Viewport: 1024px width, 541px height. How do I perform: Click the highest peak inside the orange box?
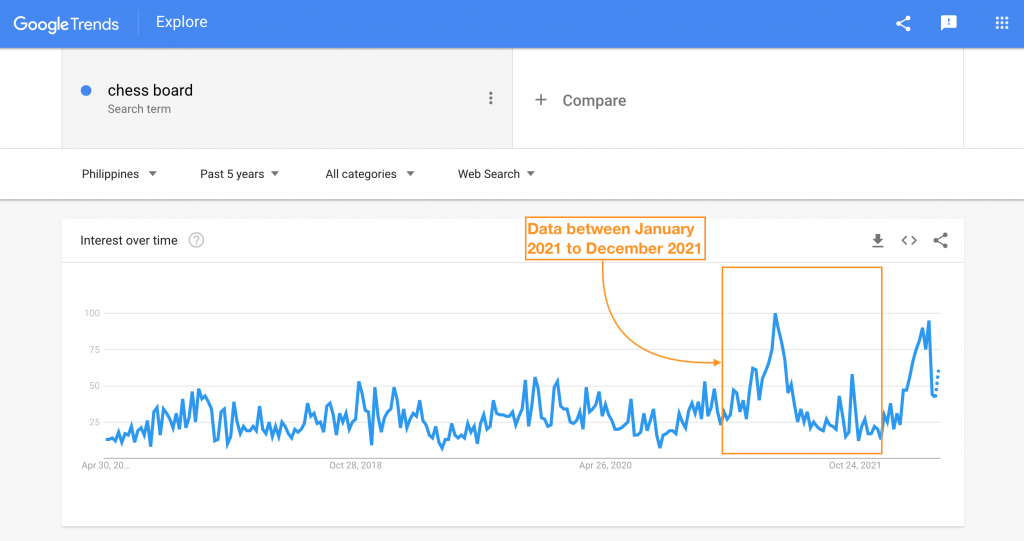point(775,314)
